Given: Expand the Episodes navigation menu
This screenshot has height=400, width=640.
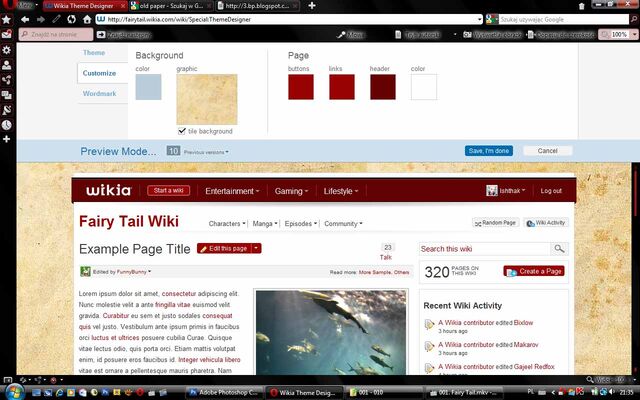Looking at the screenshot, I should tap(300, 224).
